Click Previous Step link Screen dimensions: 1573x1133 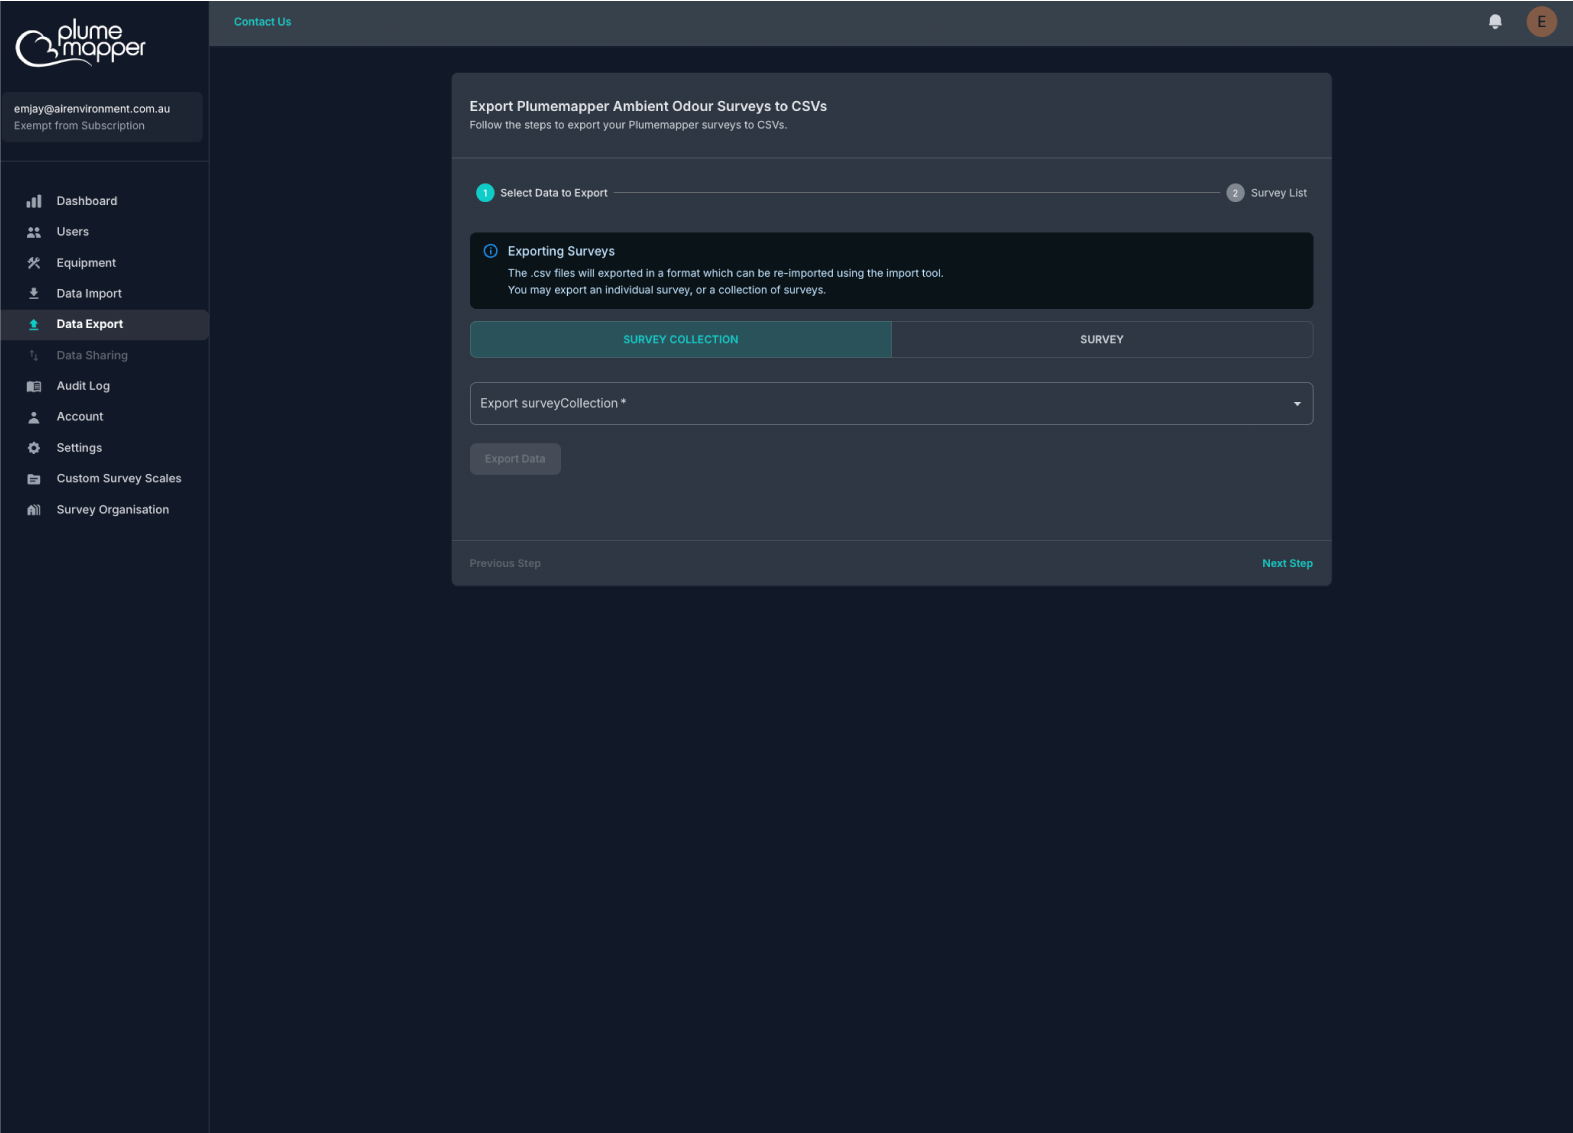point(505,564)
